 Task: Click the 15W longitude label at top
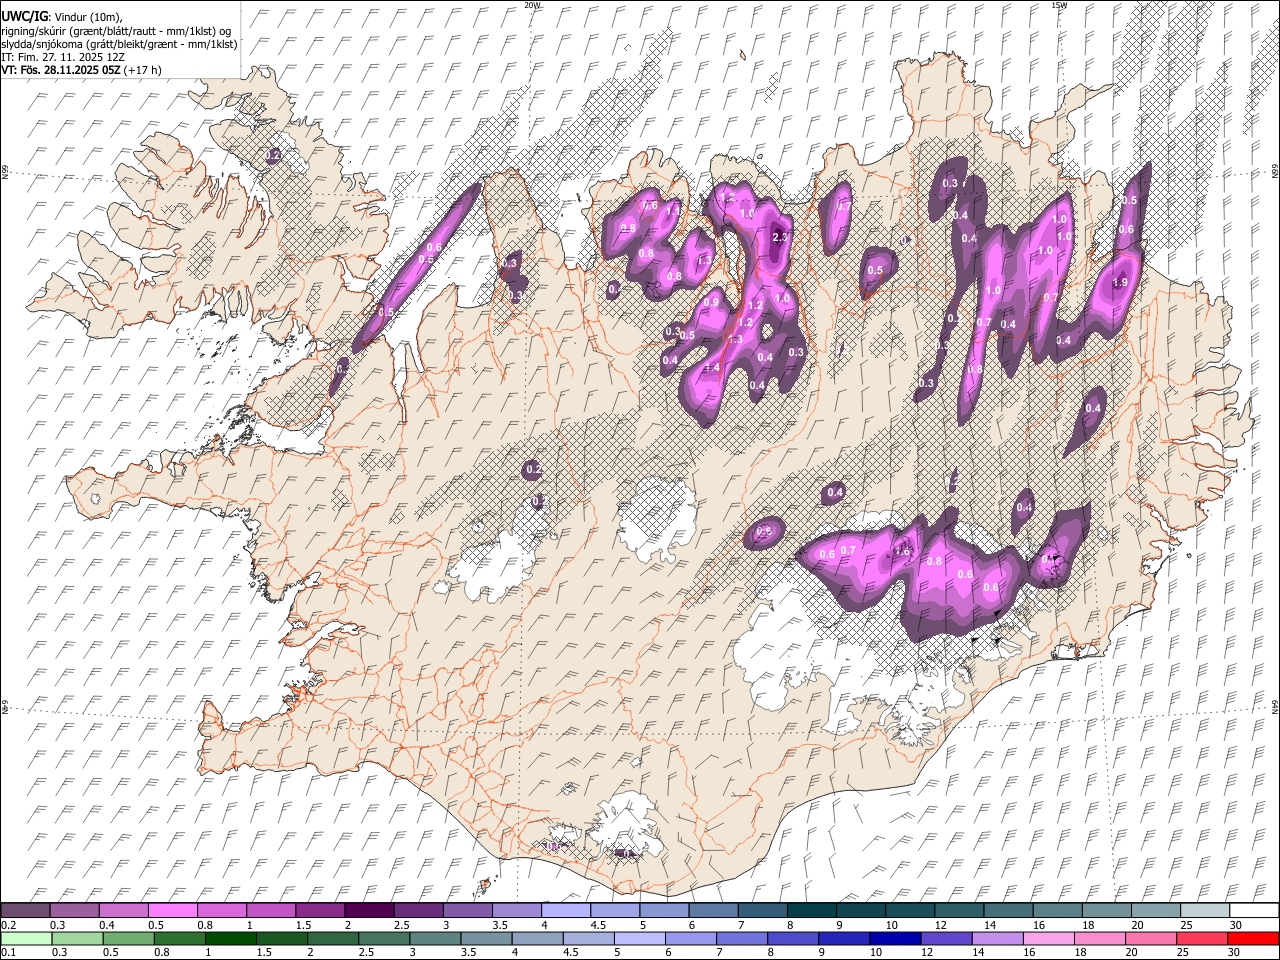[x=1059, y=5]
